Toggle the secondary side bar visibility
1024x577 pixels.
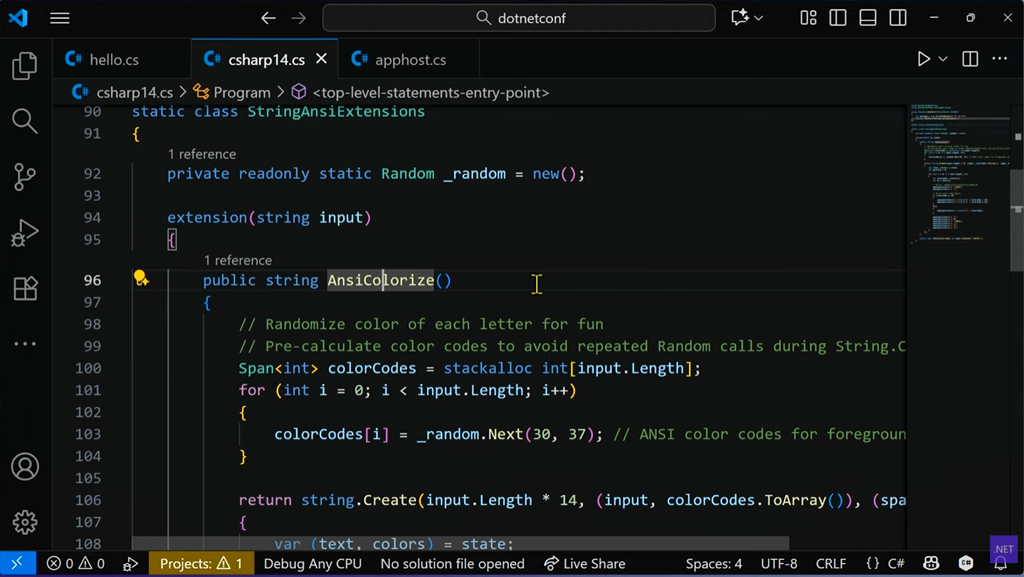pyautogui.click(x=898, y=18)
